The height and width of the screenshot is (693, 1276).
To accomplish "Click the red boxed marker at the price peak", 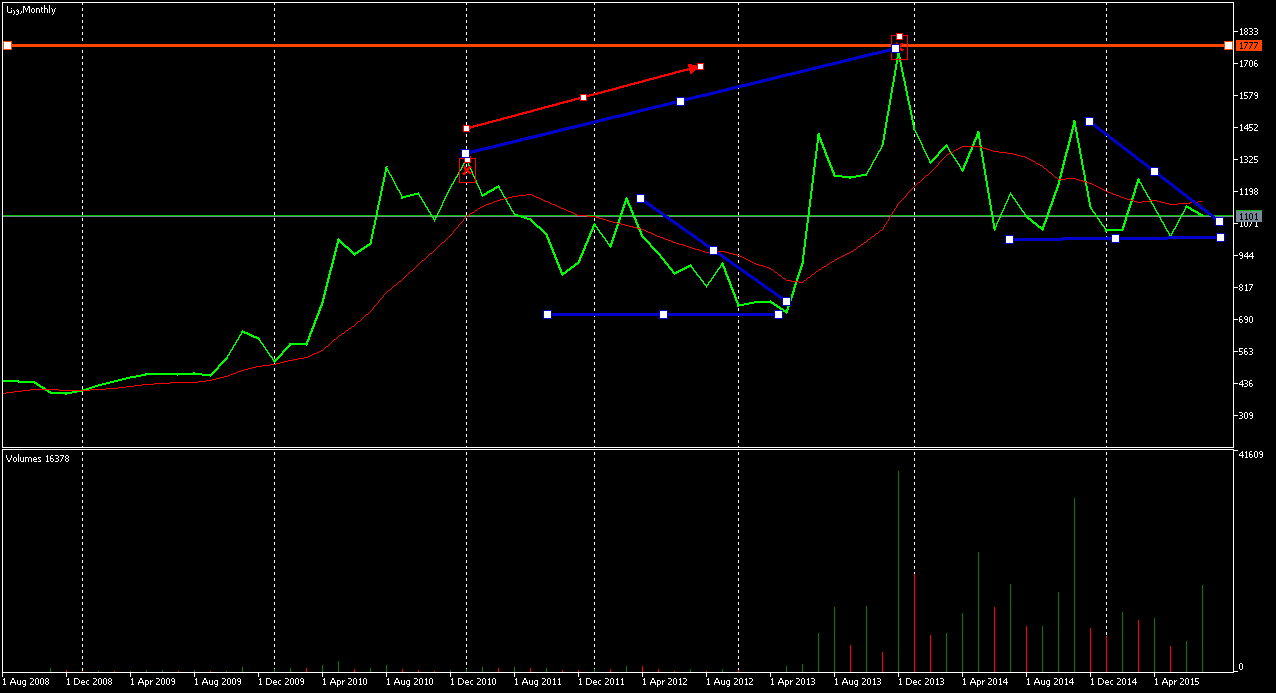I will click(899, 38).
